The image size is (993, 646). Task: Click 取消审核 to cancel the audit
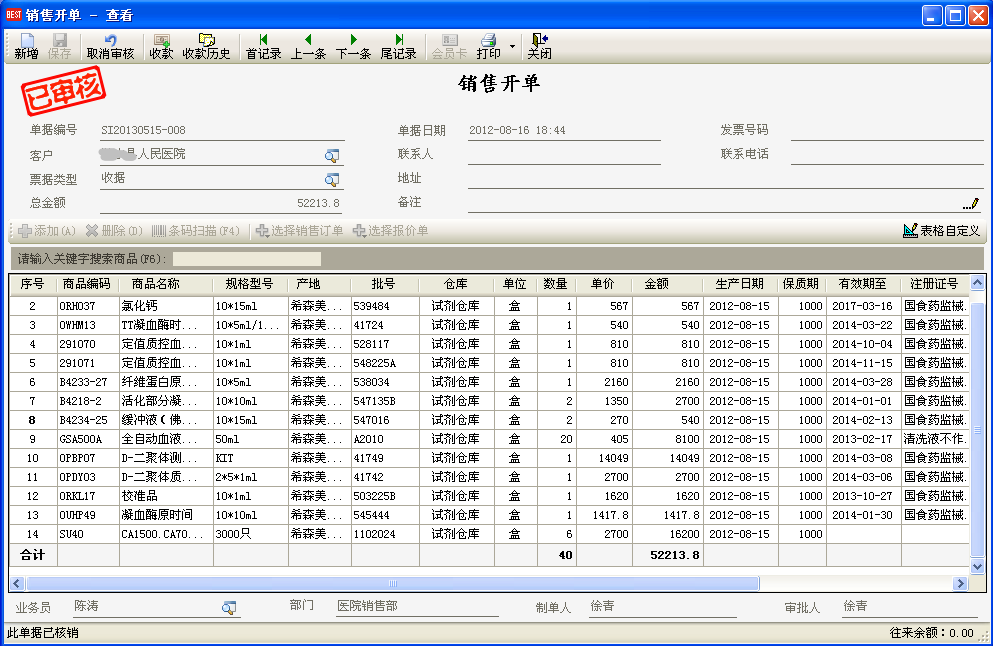[110, 46]
